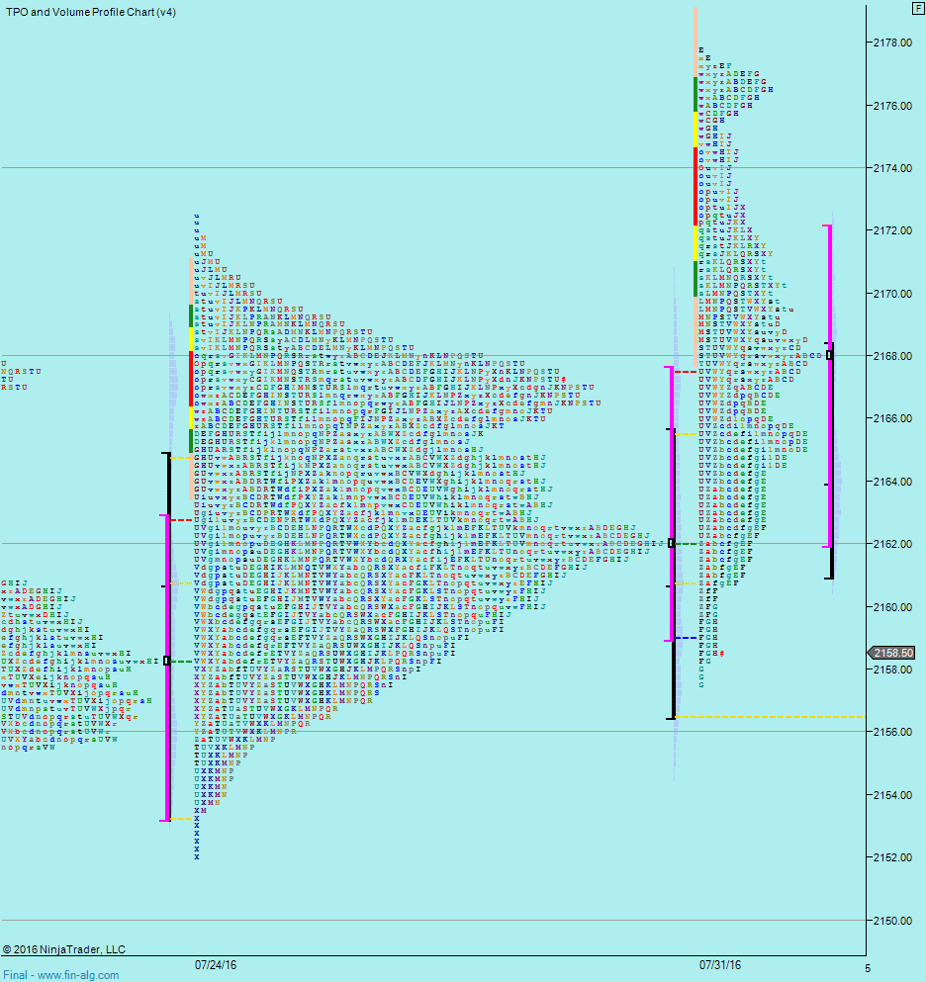
Task: Click the 2172.00 price axis label
Action: coord(892,231)
